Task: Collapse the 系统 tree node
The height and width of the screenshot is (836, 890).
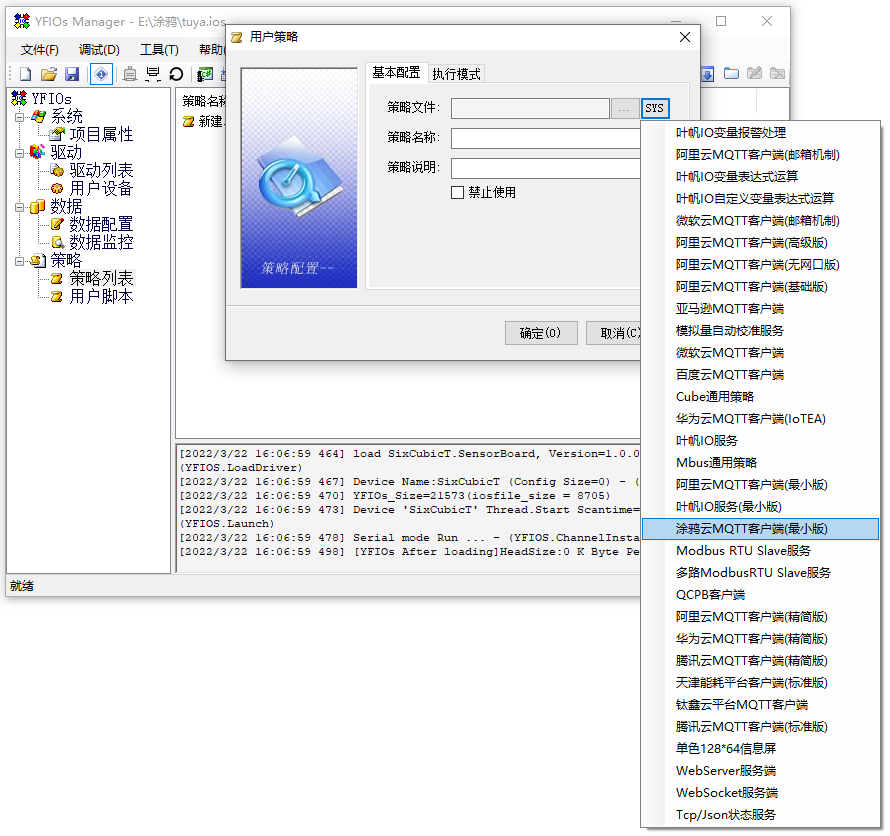Action: (22, 115)
